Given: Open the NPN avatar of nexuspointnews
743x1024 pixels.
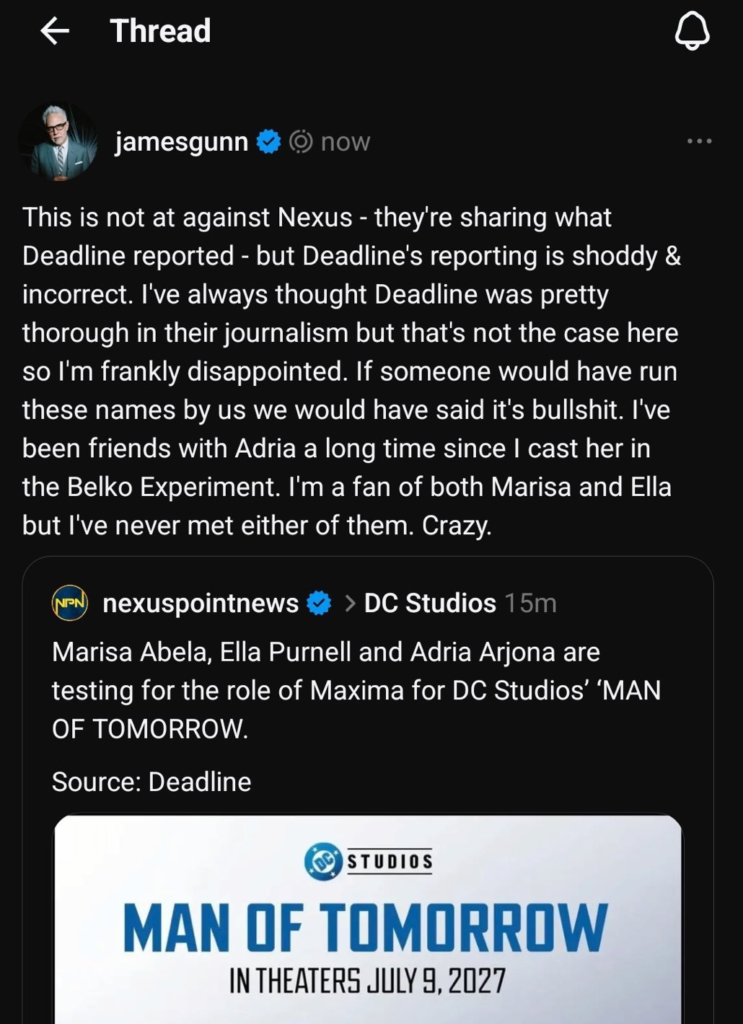Looking at the screenshot, I should [71, 603].
